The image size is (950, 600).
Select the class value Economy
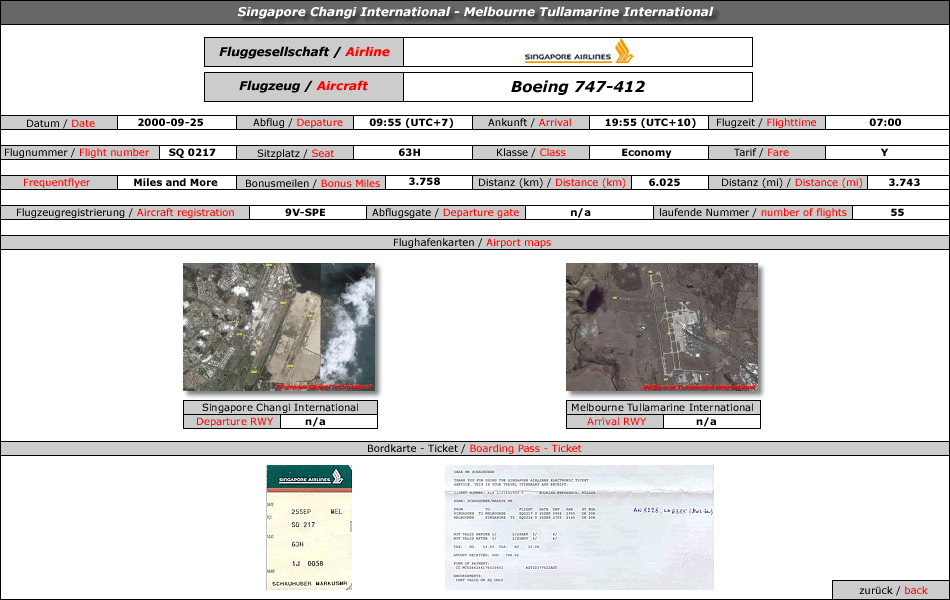tap(646, 153)
